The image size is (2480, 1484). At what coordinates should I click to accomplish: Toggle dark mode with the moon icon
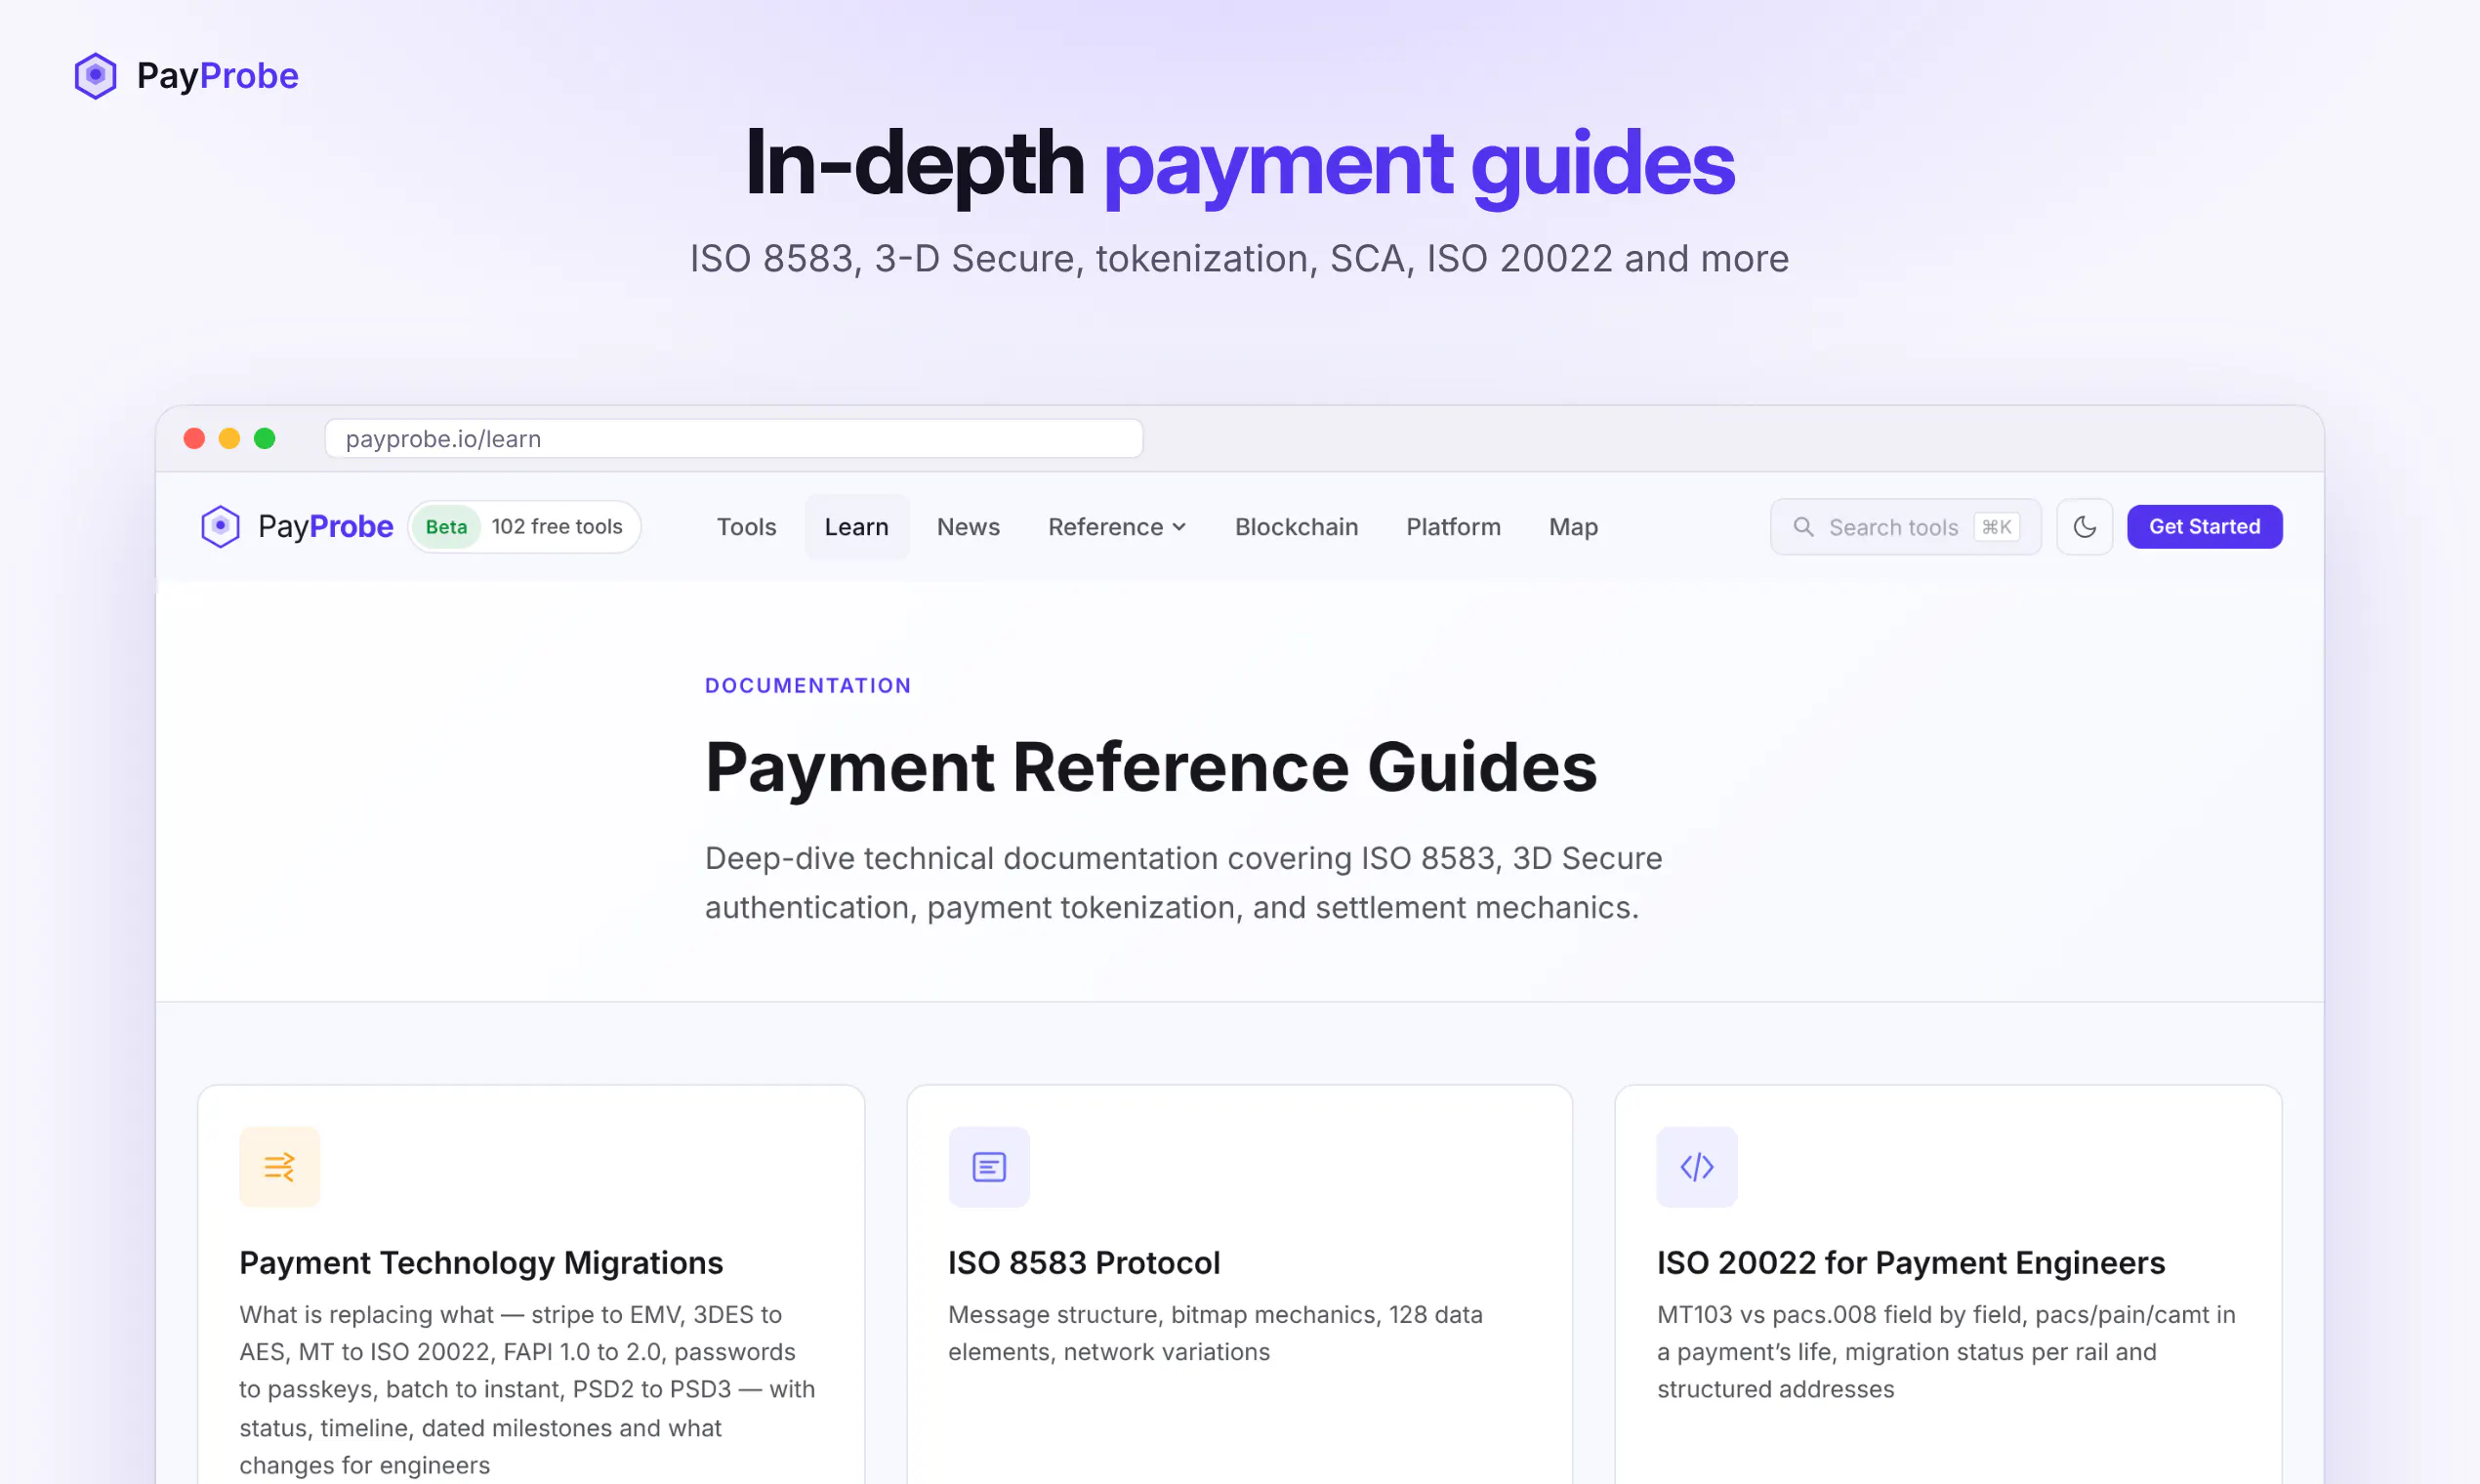[x=2084, y=526]
